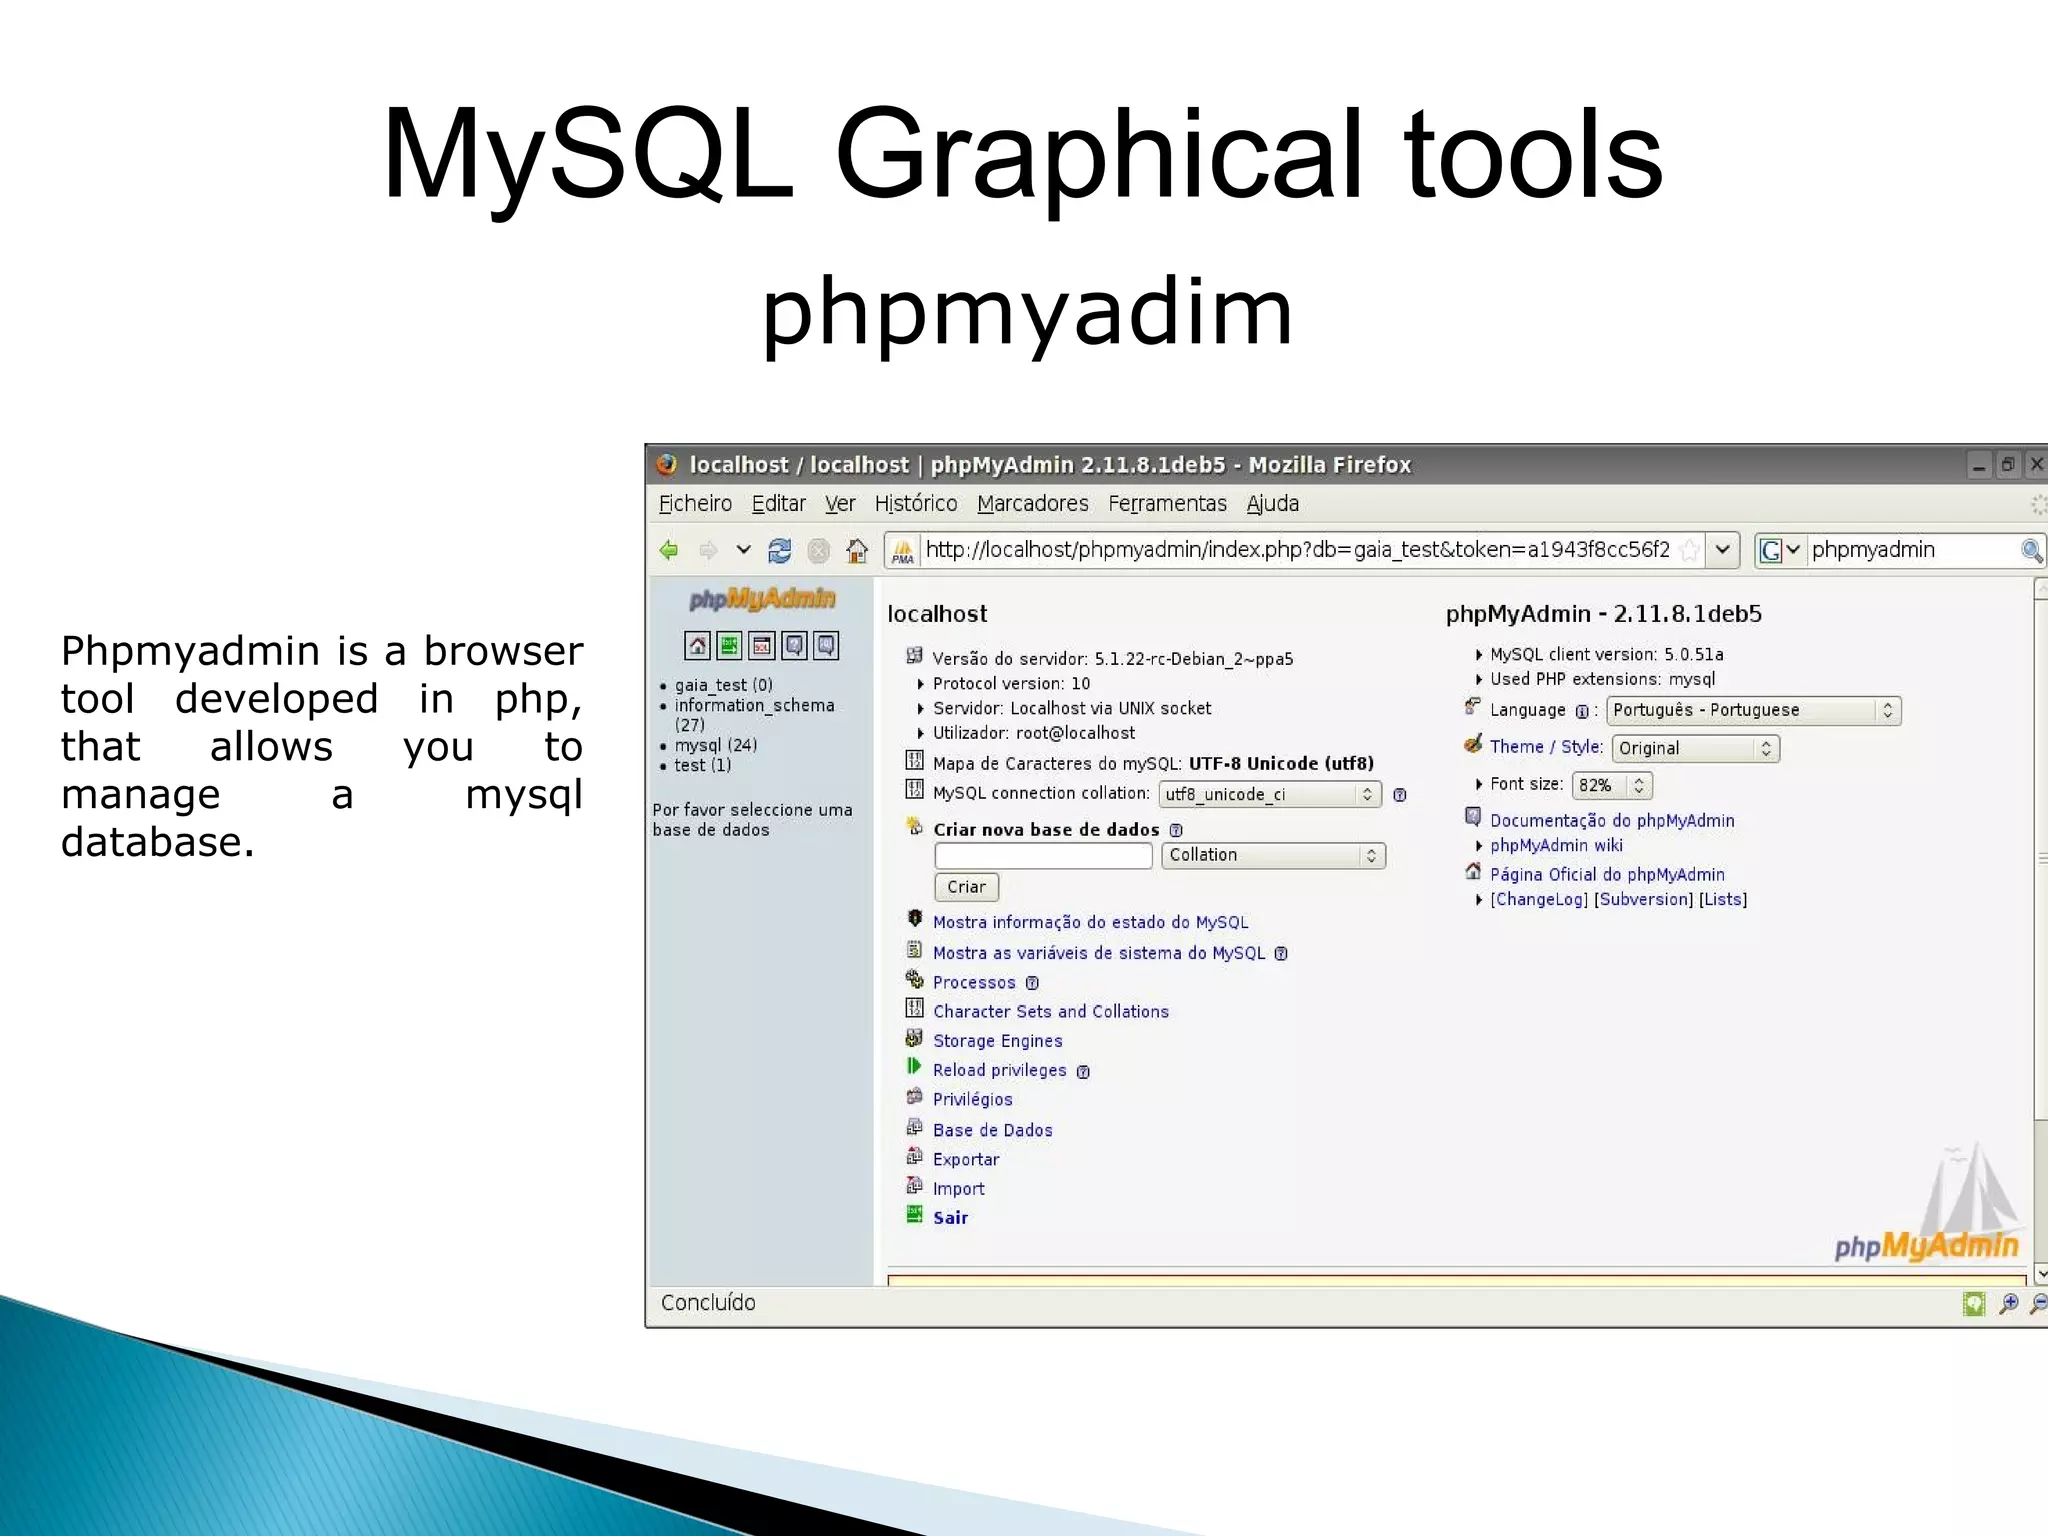Select the mysql (24) database

[715, 745]
